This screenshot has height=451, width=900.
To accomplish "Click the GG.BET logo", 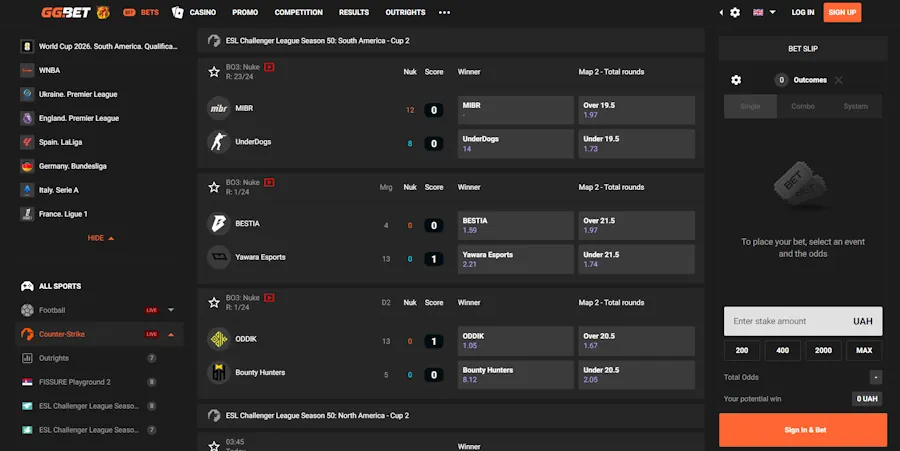I will (66, 12).
